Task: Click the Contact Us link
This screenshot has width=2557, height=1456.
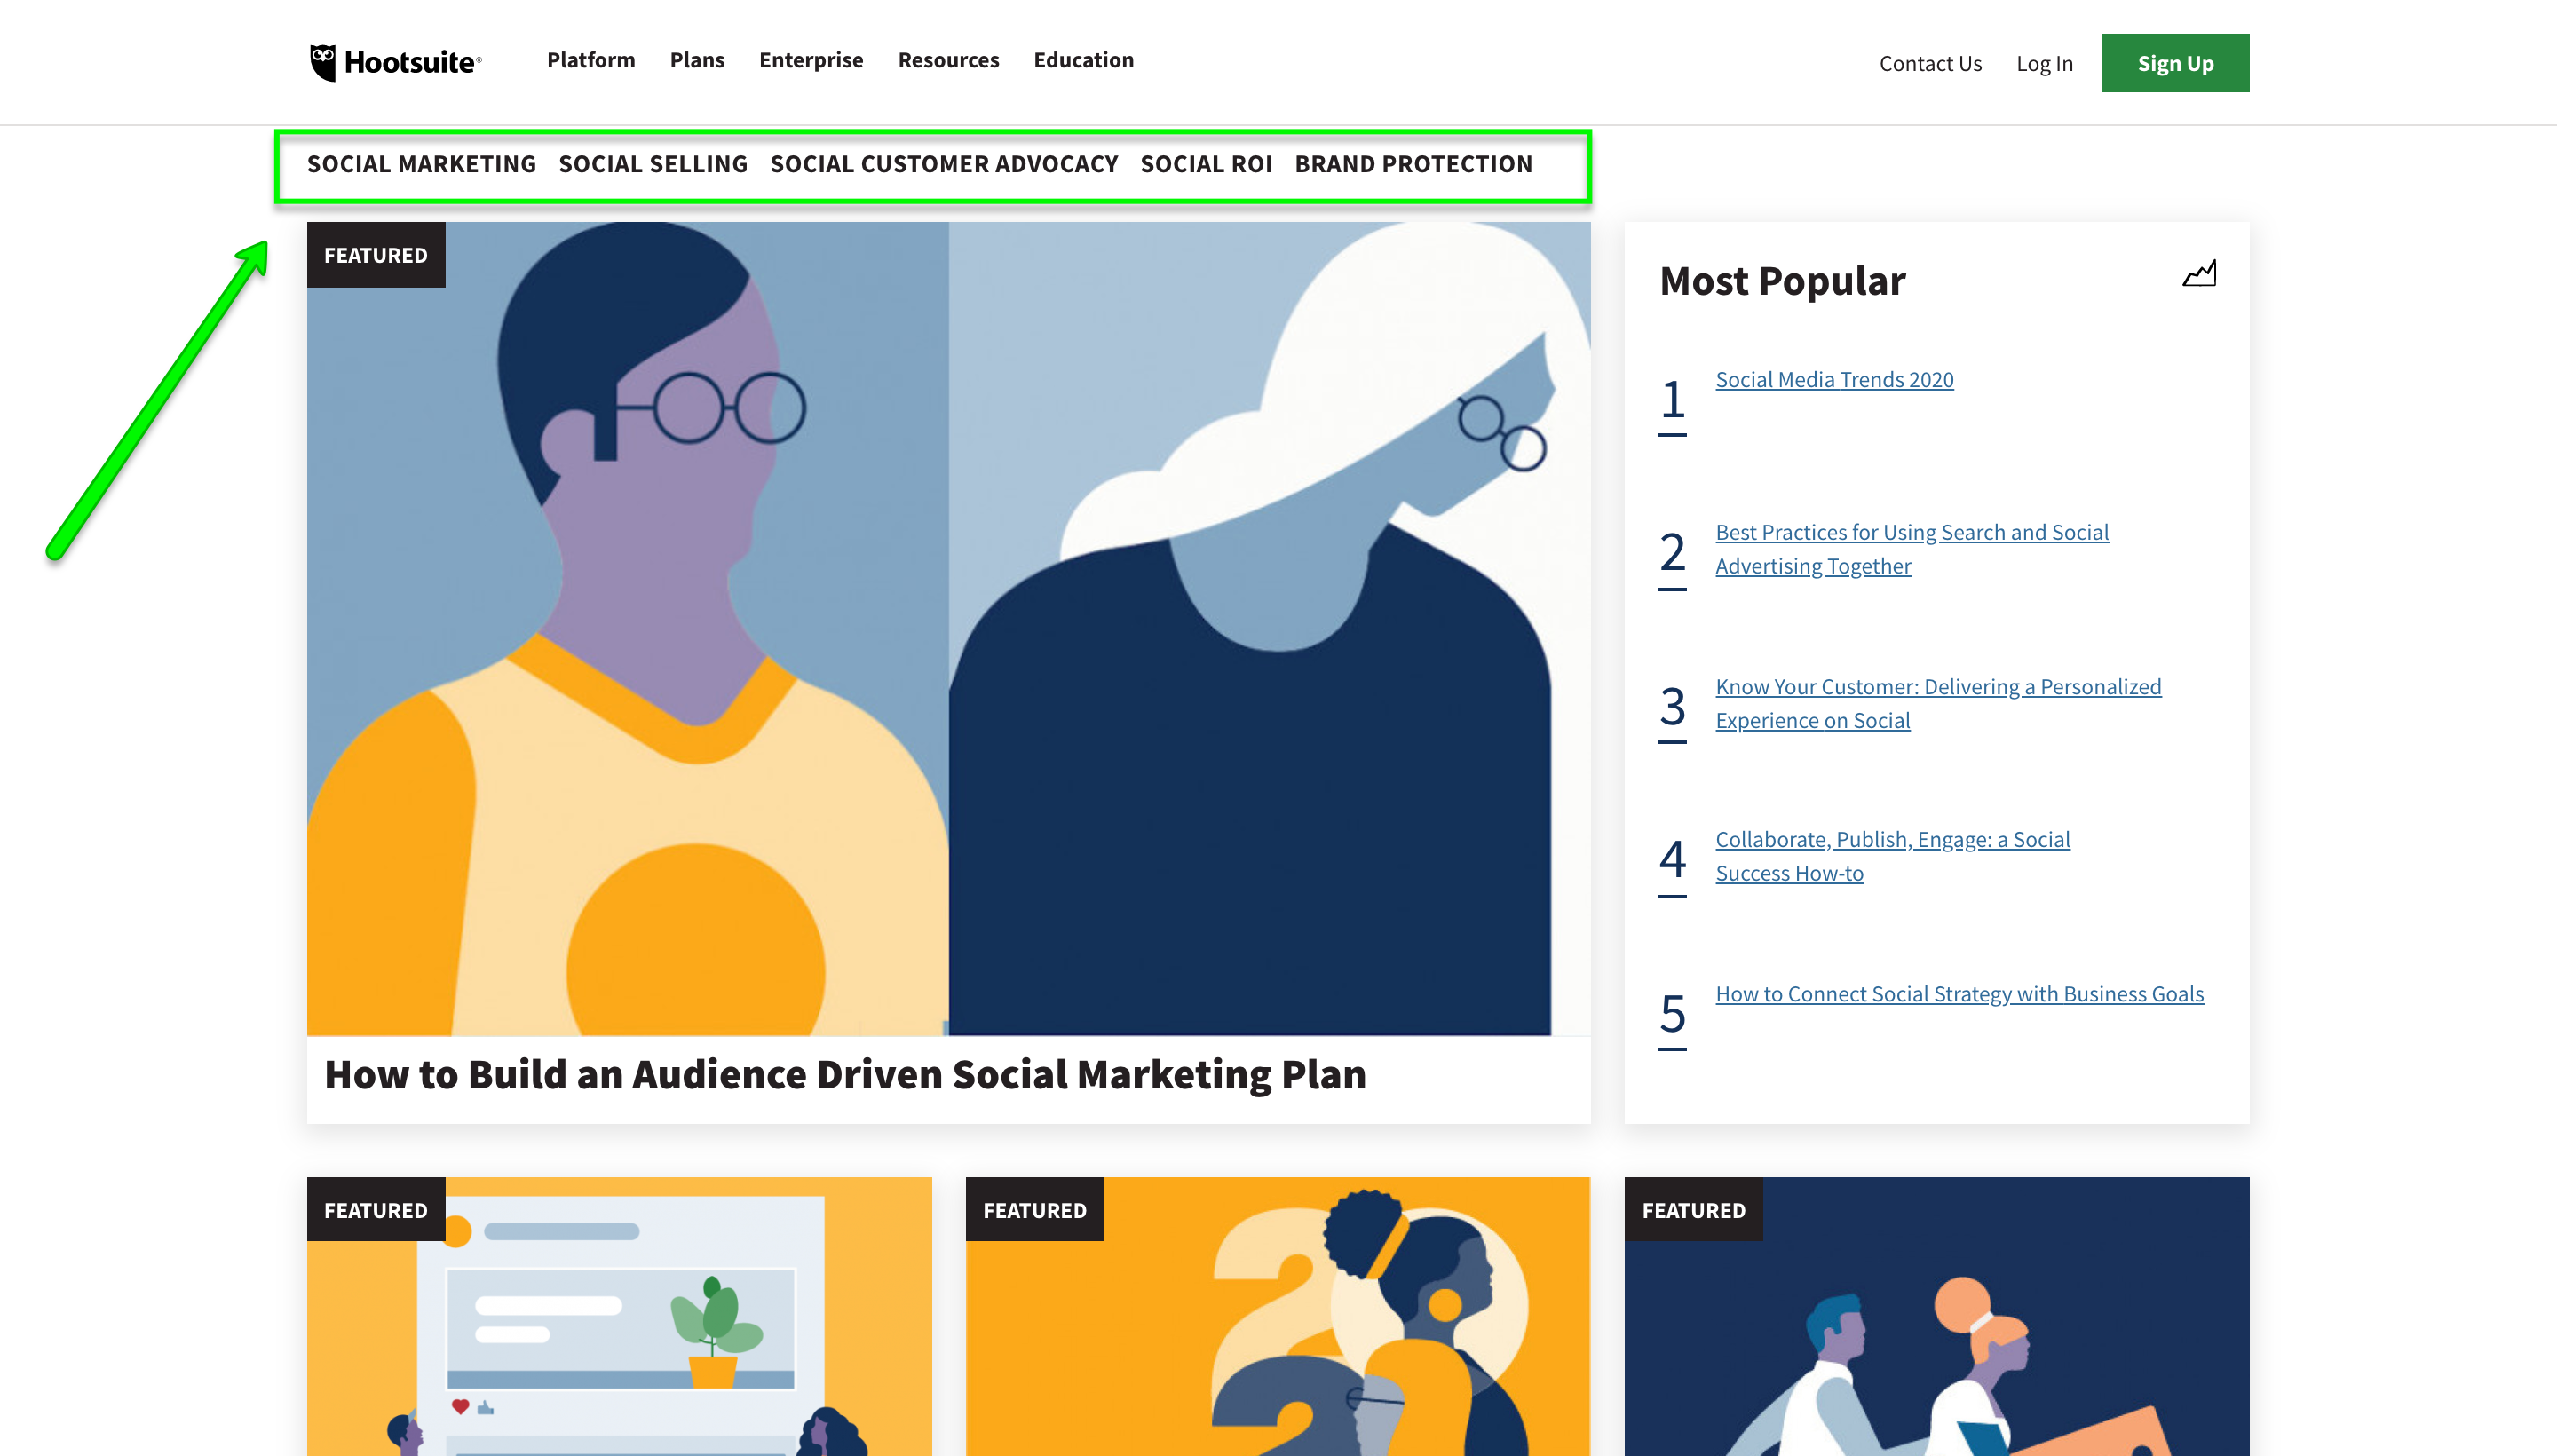Action: (1930, 63)
